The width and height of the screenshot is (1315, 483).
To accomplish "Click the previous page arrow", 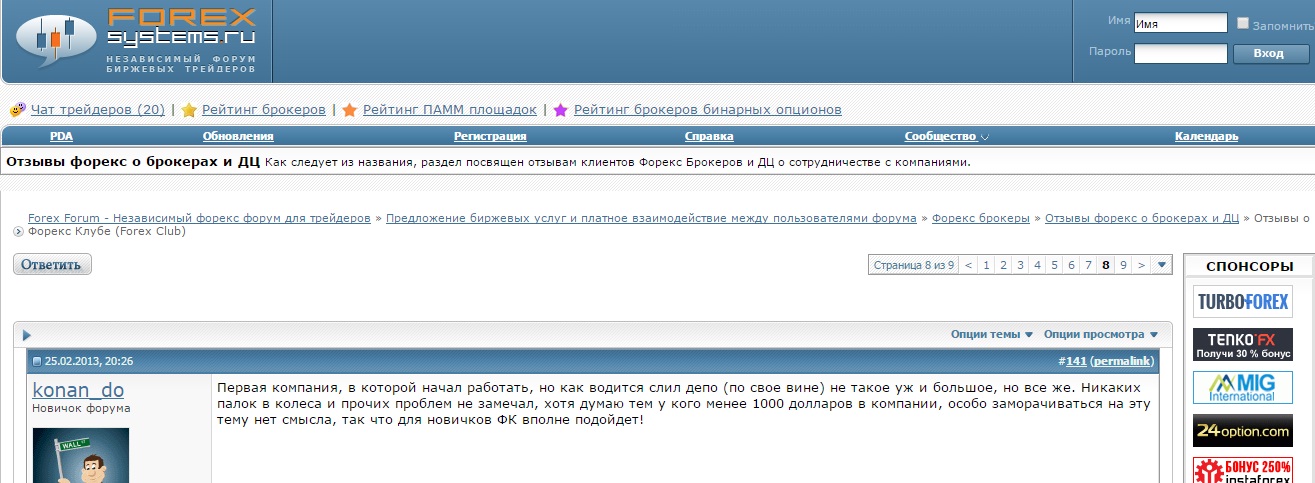I will coord(968,265).
